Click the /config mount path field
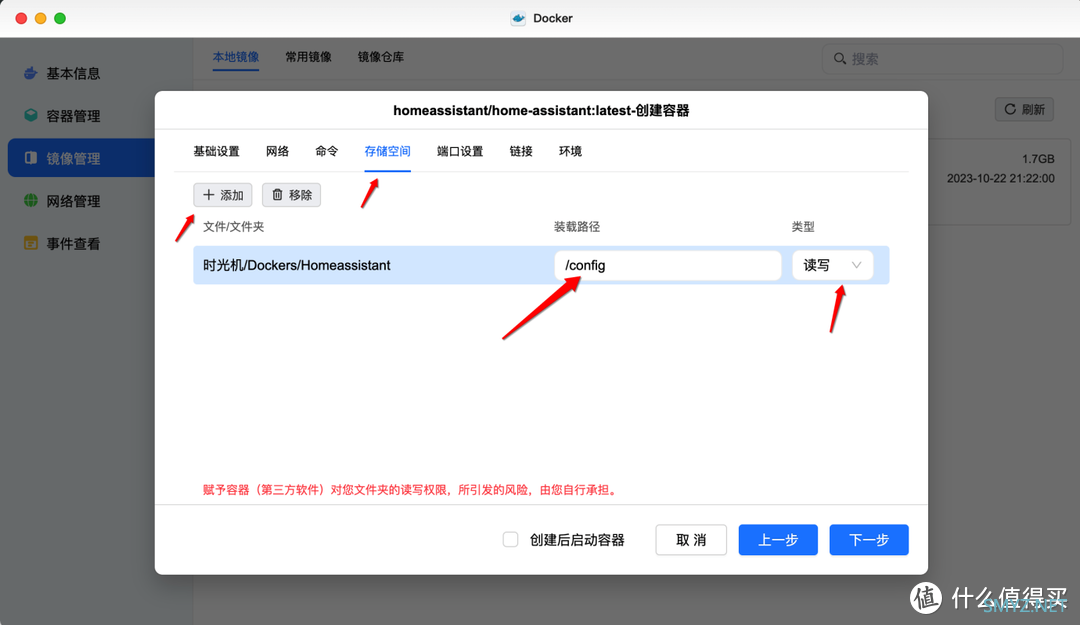1080x625 pixels. pos(667,265)
